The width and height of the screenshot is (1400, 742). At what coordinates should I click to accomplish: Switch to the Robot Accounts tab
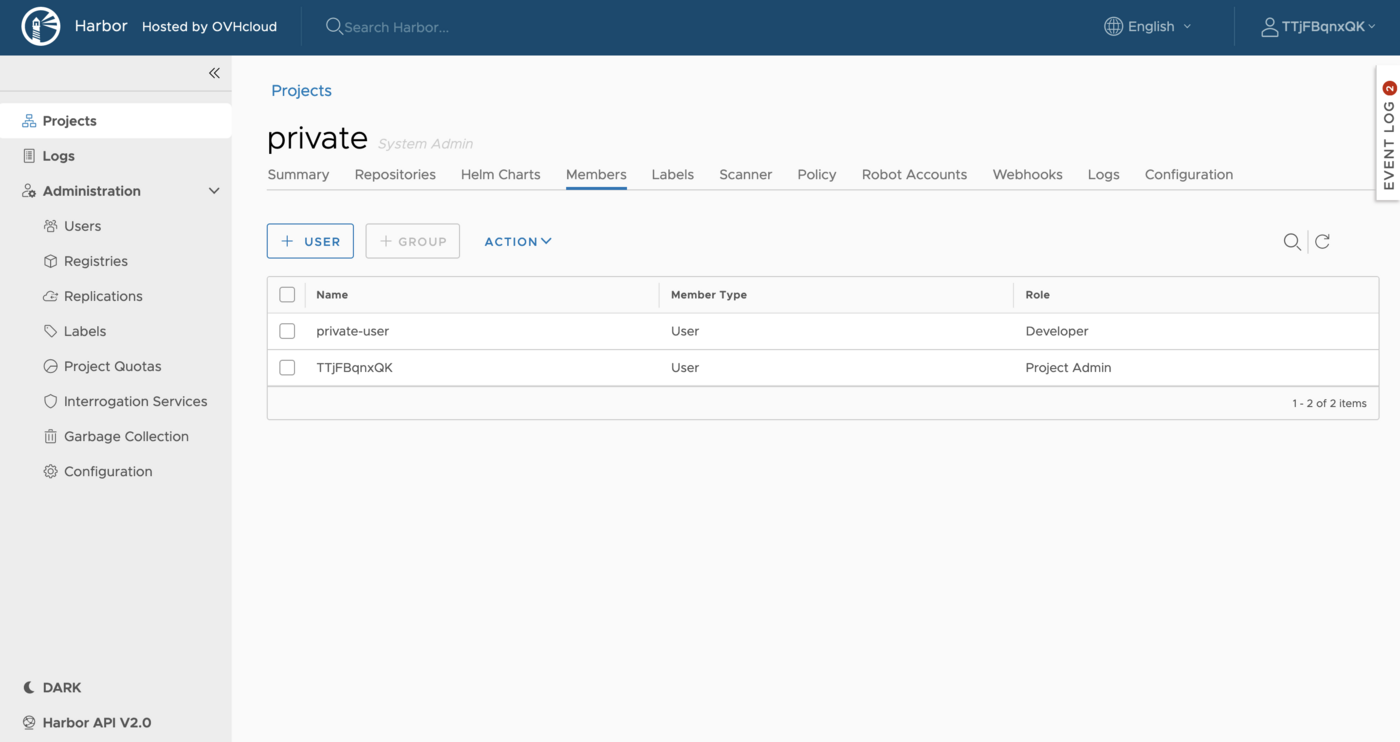(914, 174)
